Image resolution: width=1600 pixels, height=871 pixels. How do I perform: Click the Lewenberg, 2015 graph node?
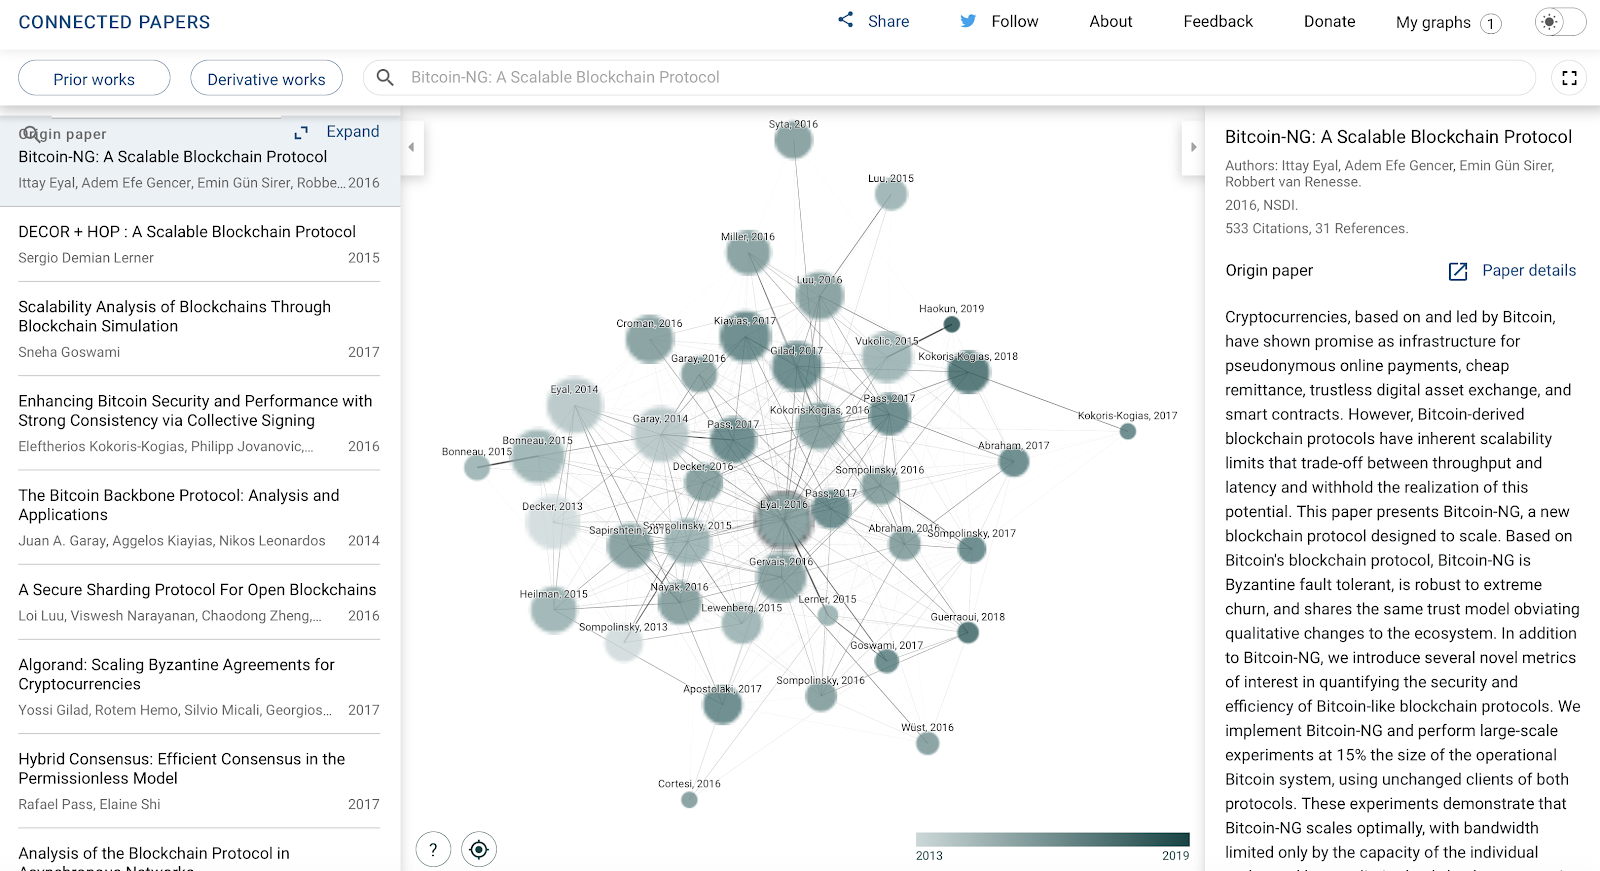(x=742, y=623)
